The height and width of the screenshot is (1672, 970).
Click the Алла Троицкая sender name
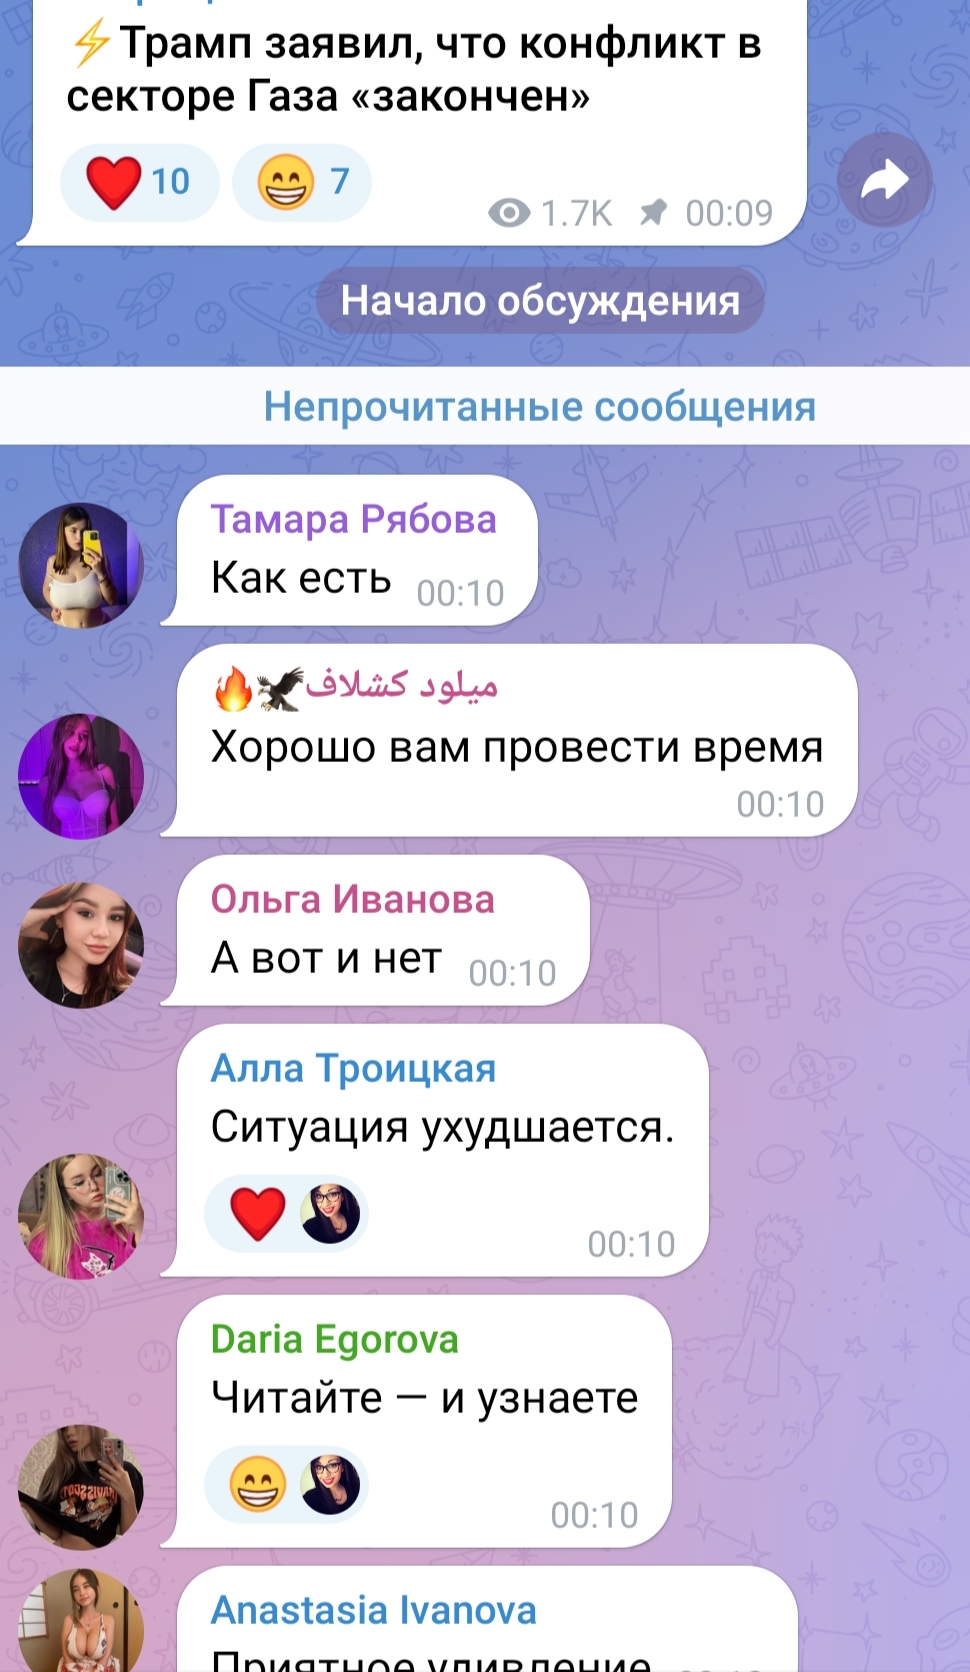tap(353, 1068)
